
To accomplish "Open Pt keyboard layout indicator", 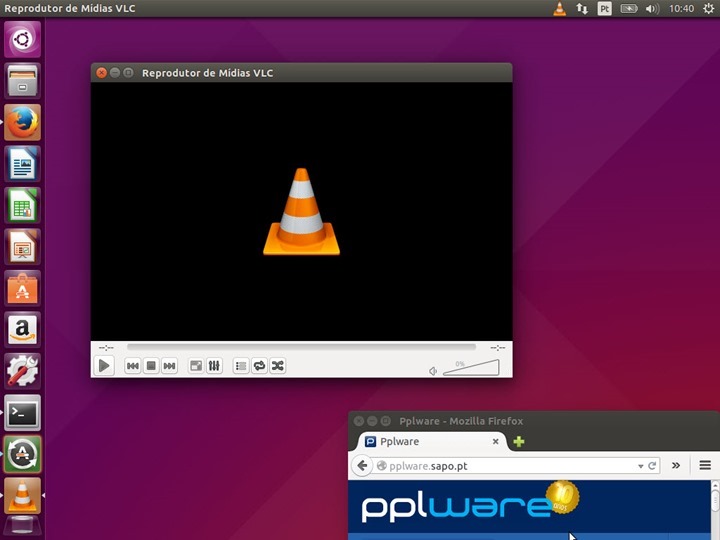I will tap(604, 8).
